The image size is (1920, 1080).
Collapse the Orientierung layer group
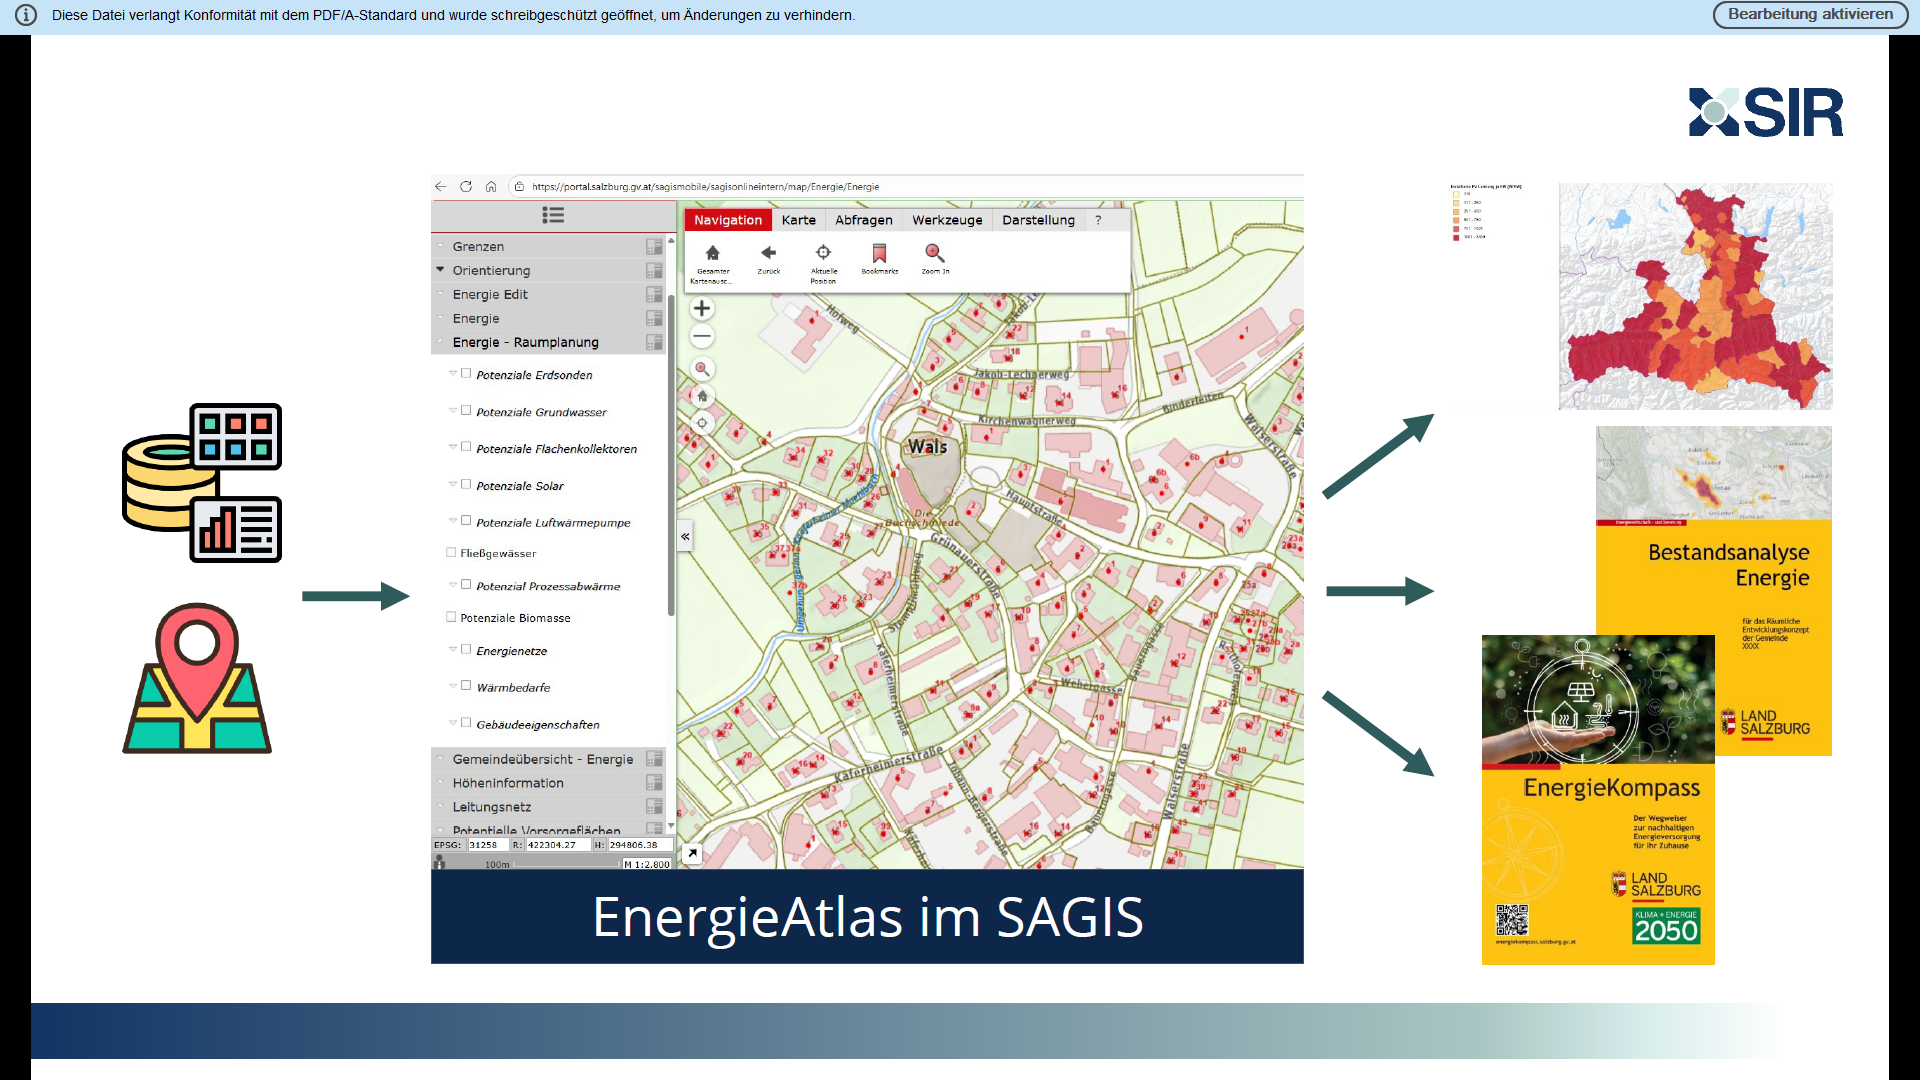440,270
